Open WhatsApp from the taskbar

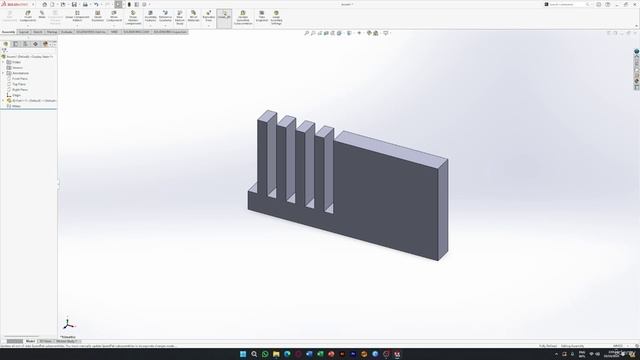(265, 354)
